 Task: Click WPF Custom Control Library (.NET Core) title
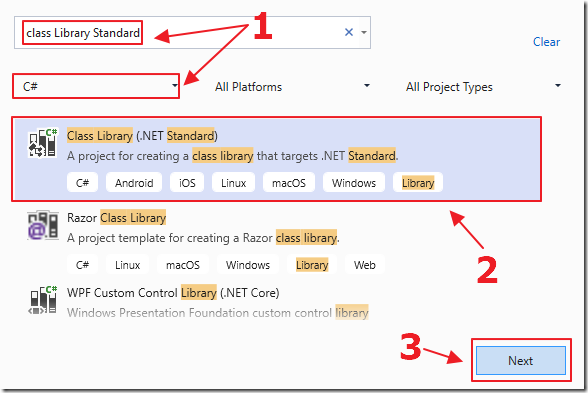[x=173, y=292]
